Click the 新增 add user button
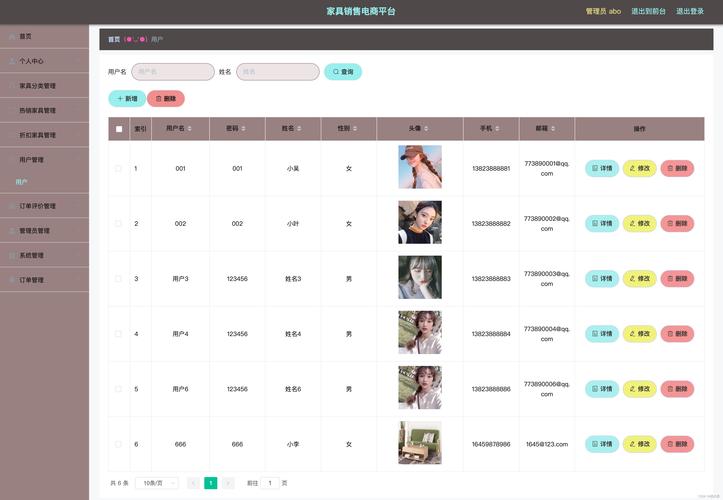 tap(127, 99)
